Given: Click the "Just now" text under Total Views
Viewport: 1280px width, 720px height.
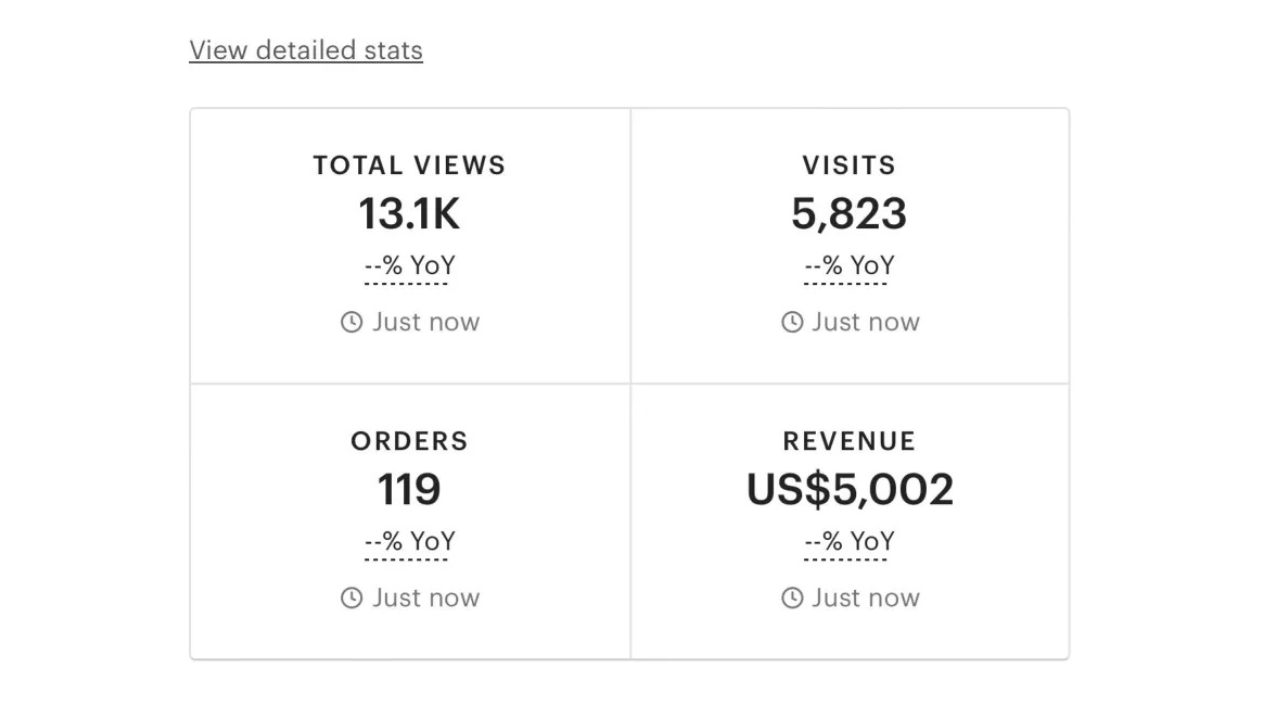Looking at the screenshot, I should click(x=426, y=322).
